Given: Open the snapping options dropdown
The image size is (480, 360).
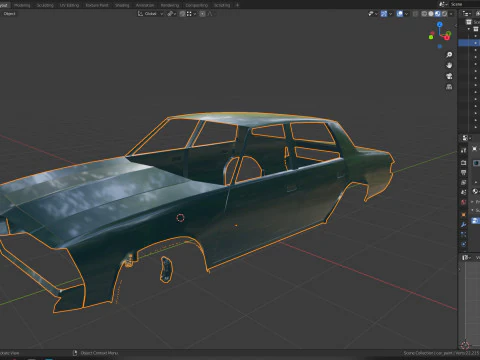Looking at the screenshot, I should click(191, 14).
